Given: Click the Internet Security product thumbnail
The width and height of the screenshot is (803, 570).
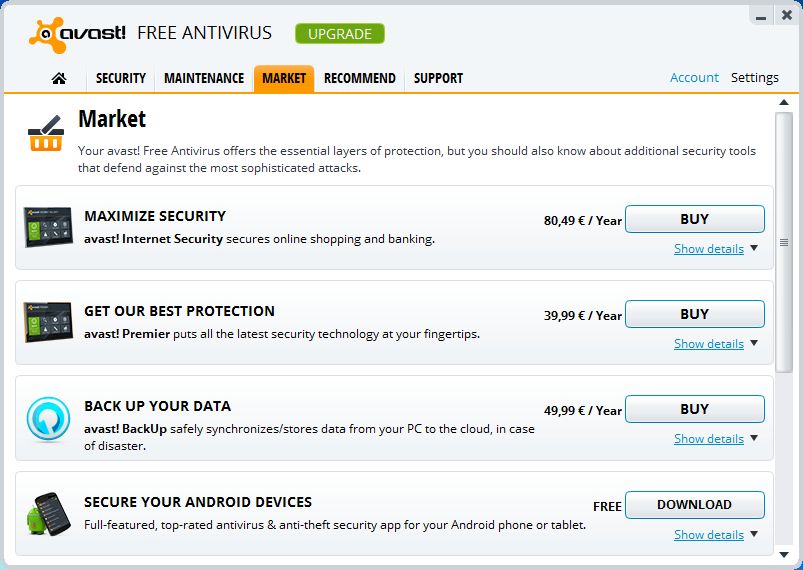Looking at the screenshot, I should (x=48, y=227).
